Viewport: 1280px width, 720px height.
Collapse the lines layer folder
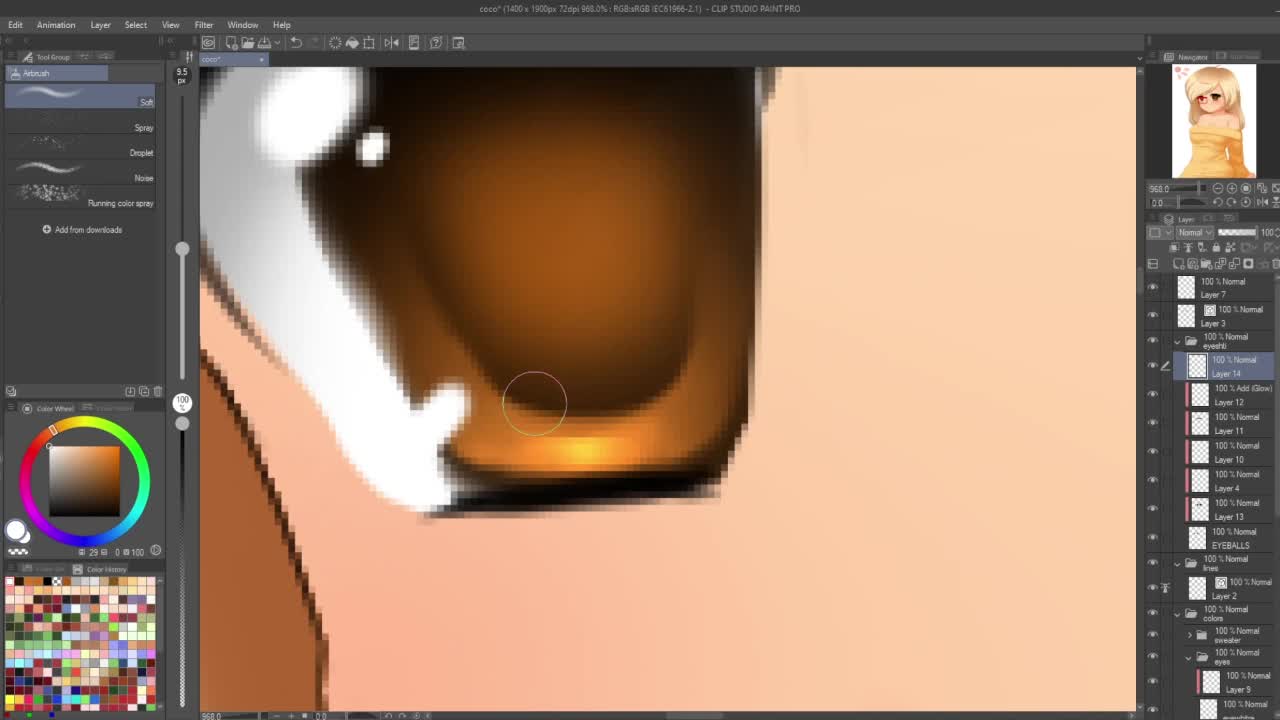[x=1177, y=563]
